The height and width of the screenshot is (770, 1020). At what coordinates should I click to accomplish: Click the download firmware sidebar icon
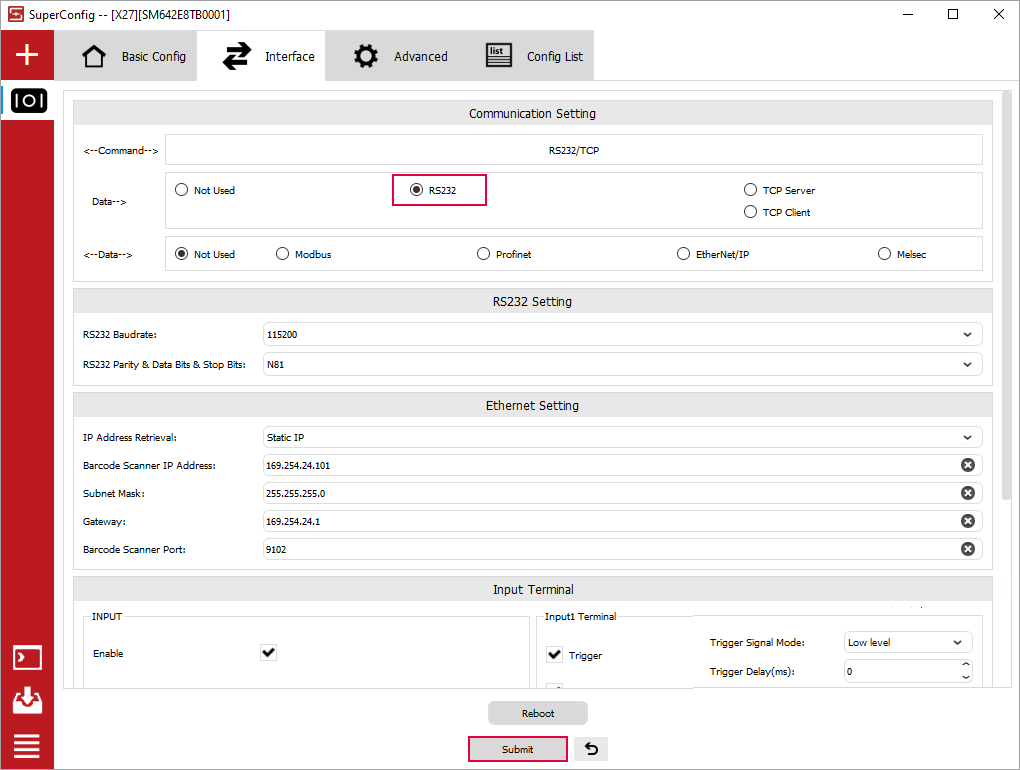[x=27, y=701]
